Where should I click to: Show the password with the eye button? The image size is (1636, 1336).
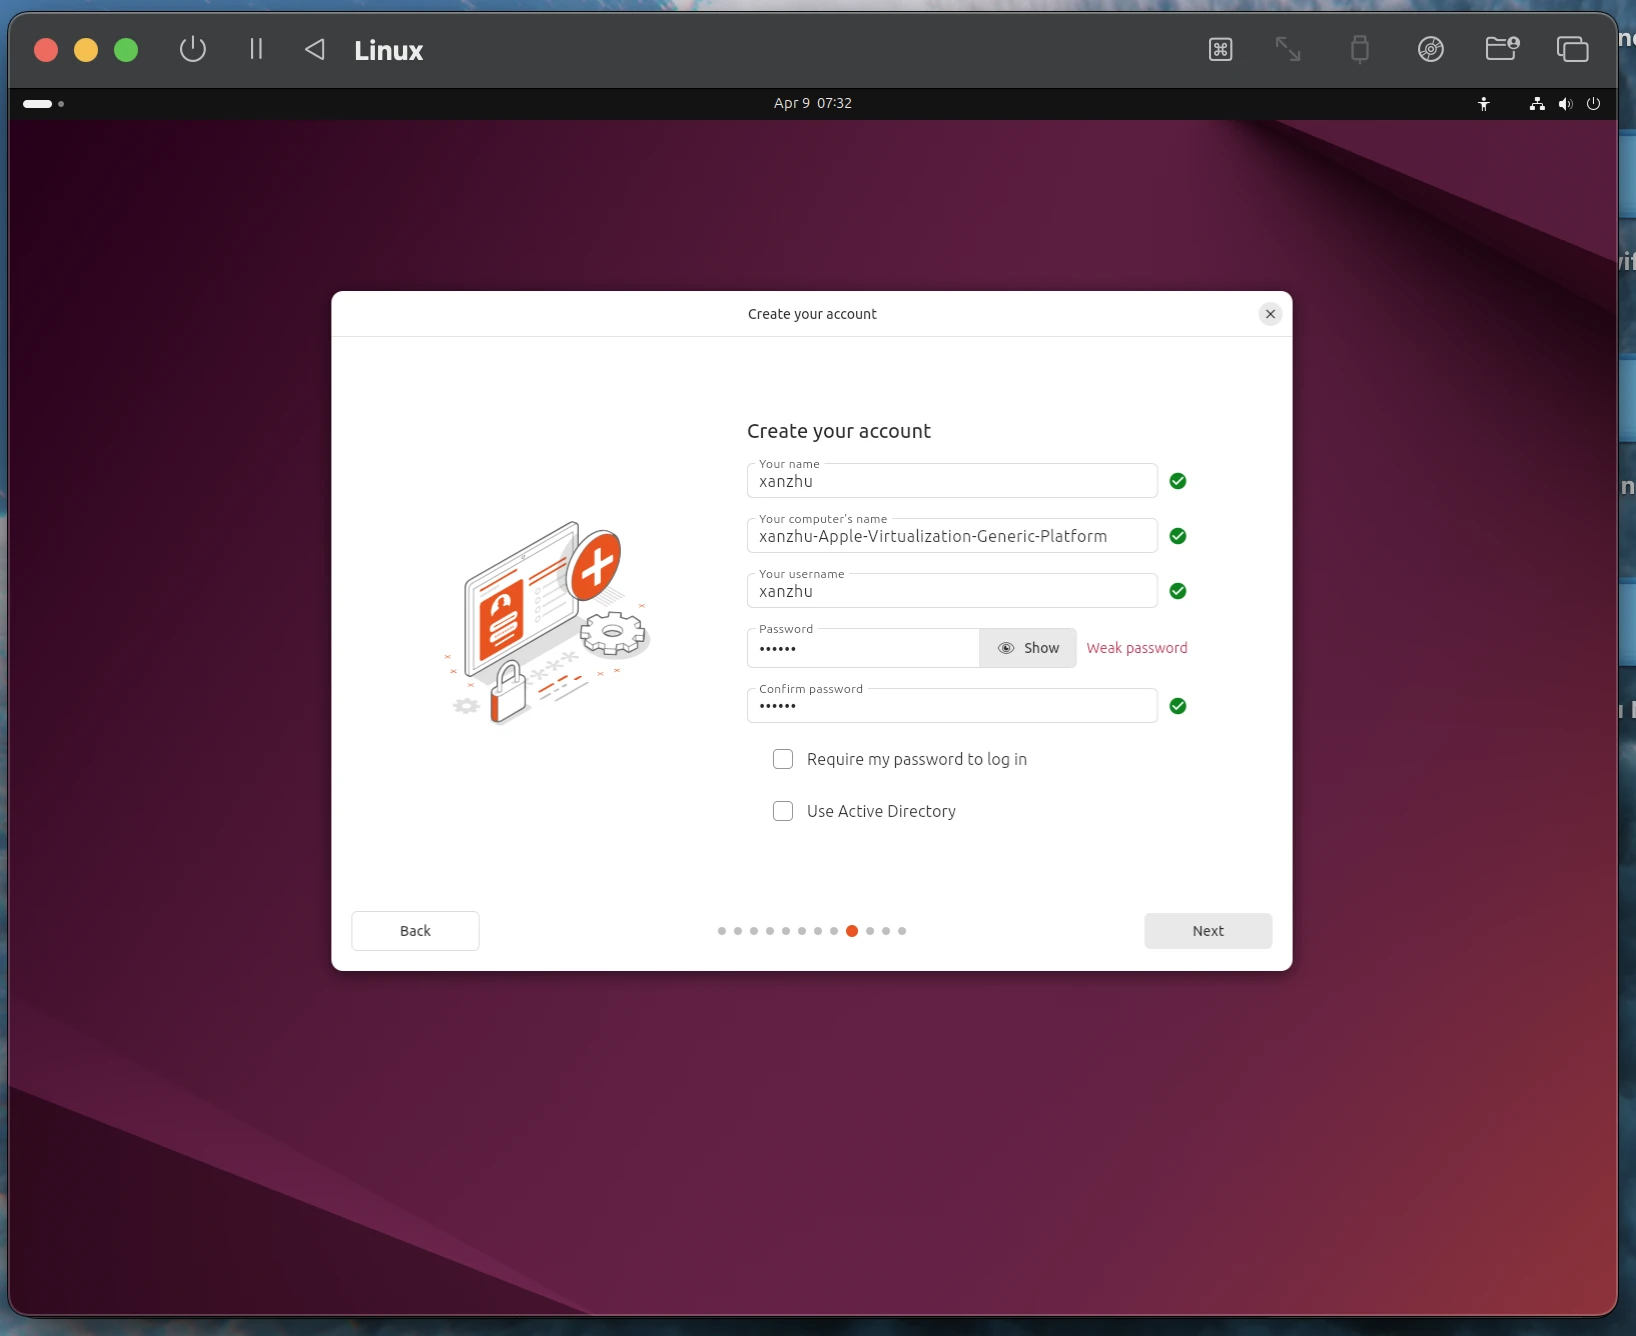[1028, 648]
